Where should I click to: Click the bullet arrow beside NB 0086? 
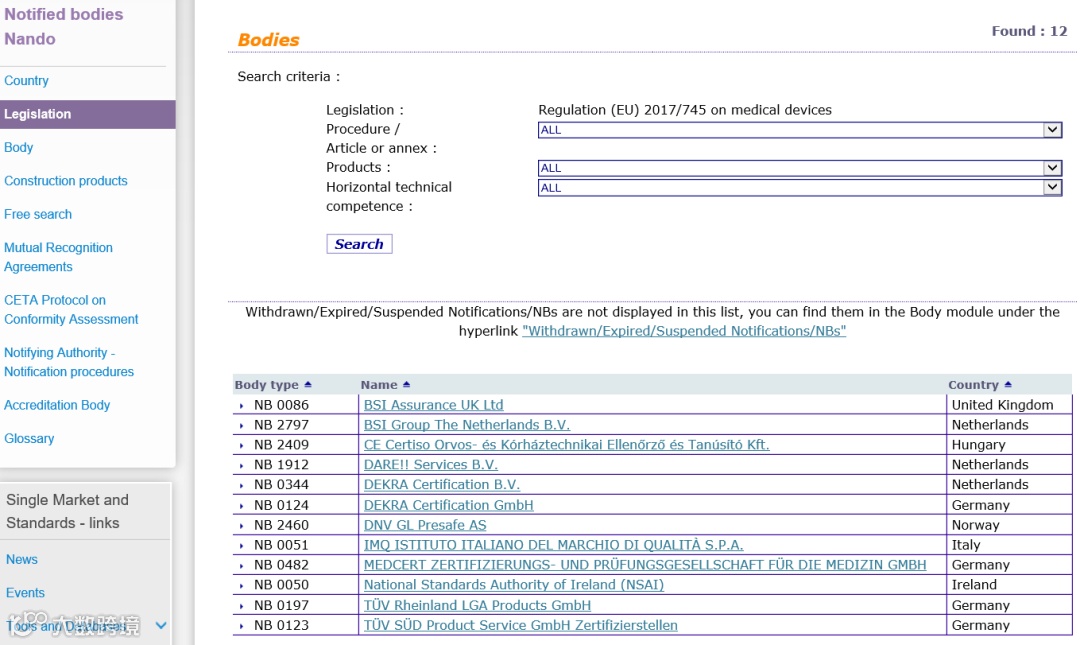[x=241, y=406]
